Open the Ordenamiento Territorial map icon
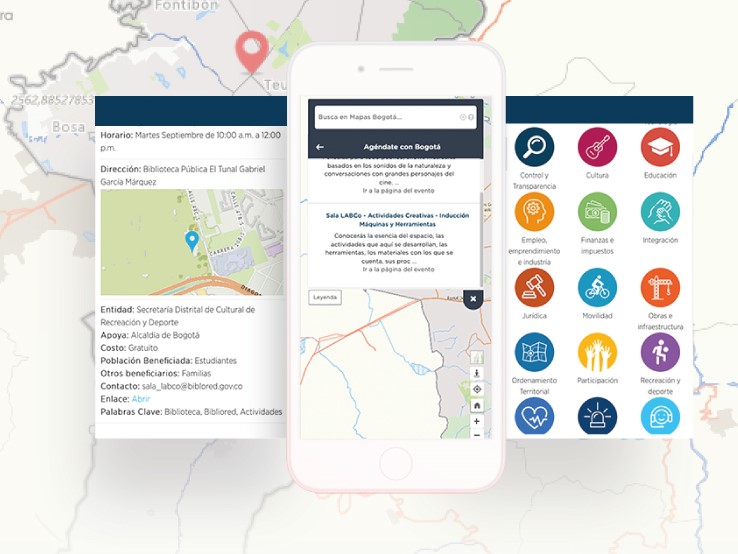This screenshot has height=554, width=738. point(534,352)
